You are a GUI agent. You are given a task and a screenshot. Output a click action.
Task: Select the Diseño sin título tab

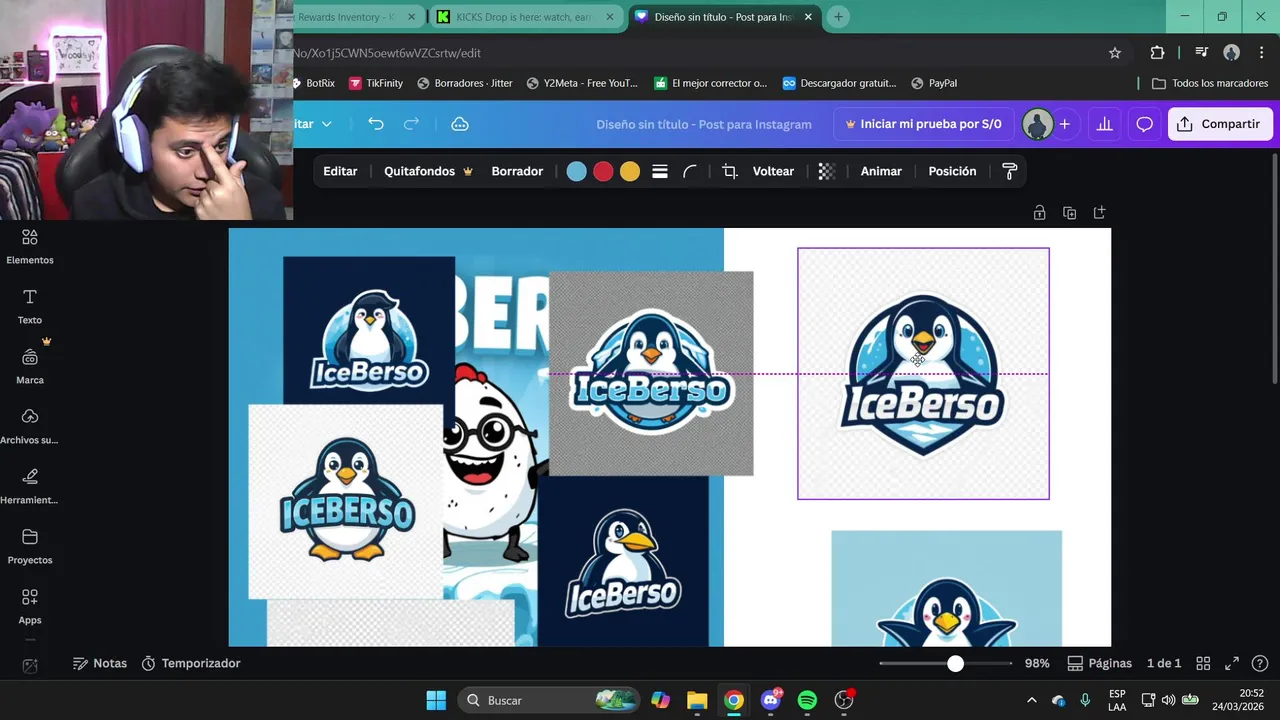click(x=725, y=17)
